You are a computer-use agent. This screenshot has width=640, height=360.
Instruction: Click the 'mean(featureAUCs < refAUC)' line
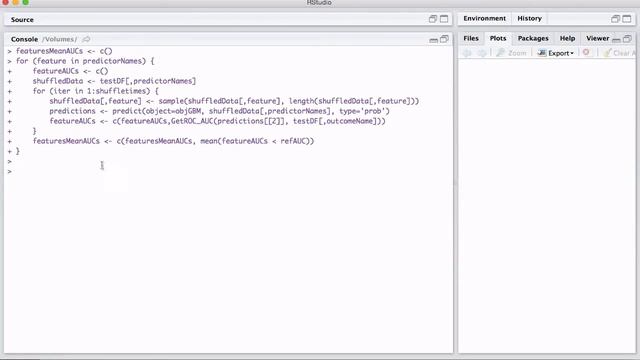pos(173,141)
